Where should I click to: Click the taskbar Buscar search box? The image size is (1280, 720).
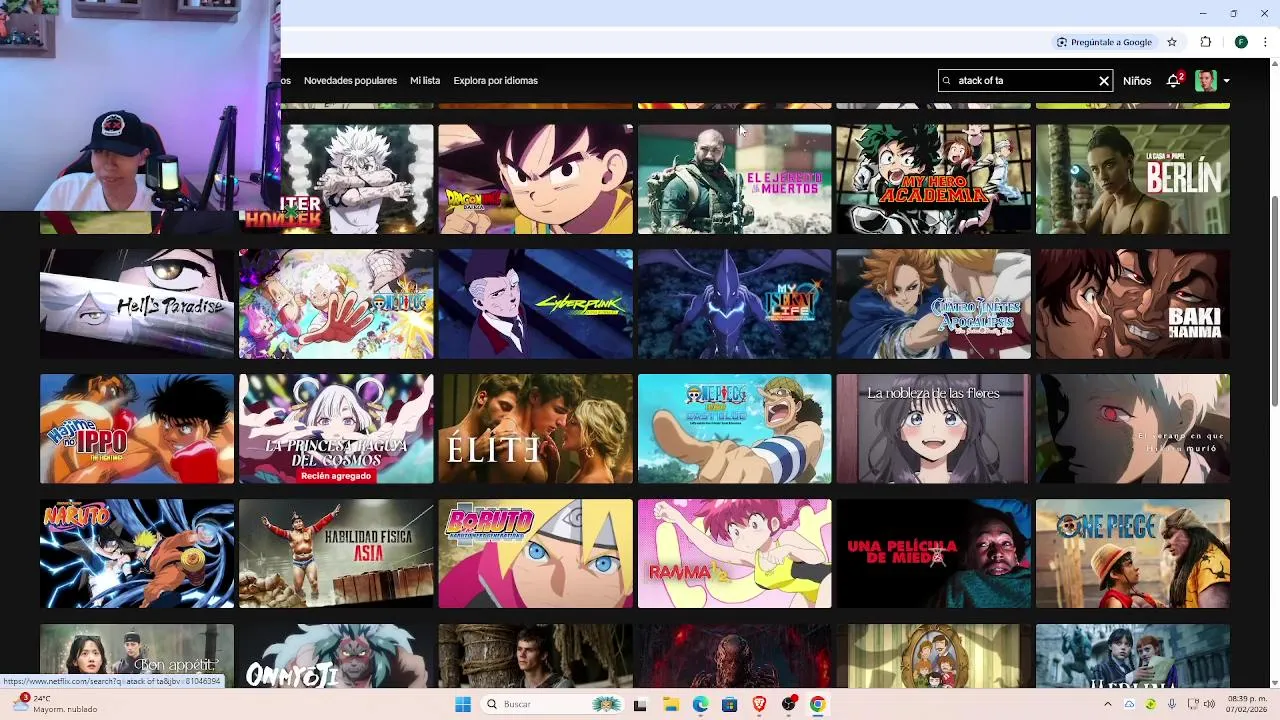pyautogui.click(x=553, y=704)
